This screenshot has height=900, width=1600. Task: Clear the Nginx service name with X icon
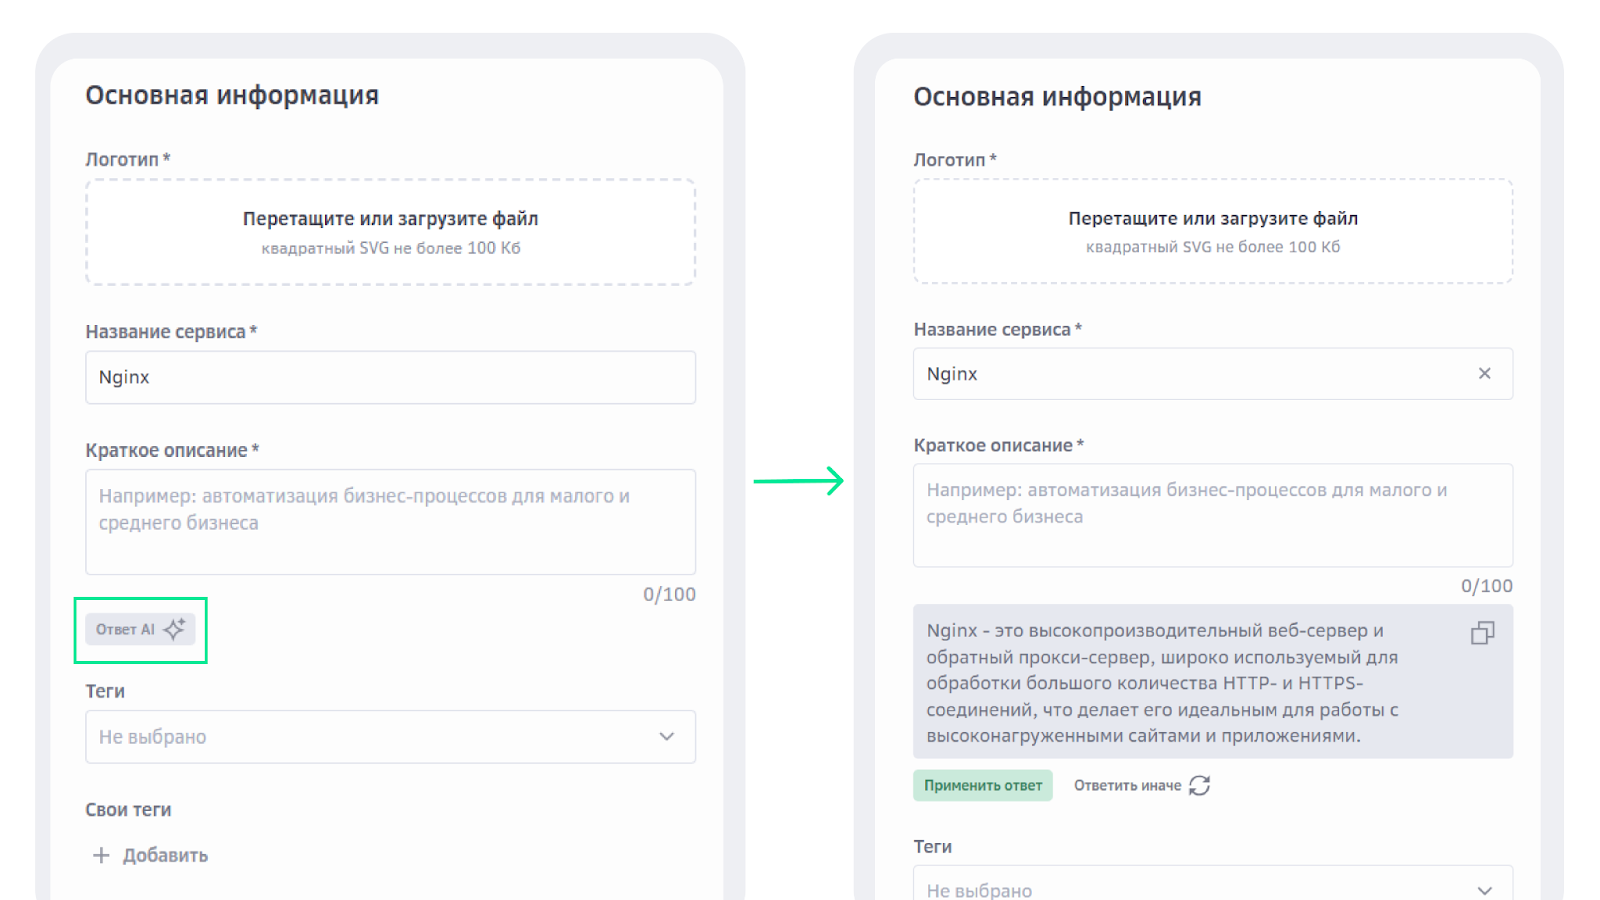point(1484,374)
